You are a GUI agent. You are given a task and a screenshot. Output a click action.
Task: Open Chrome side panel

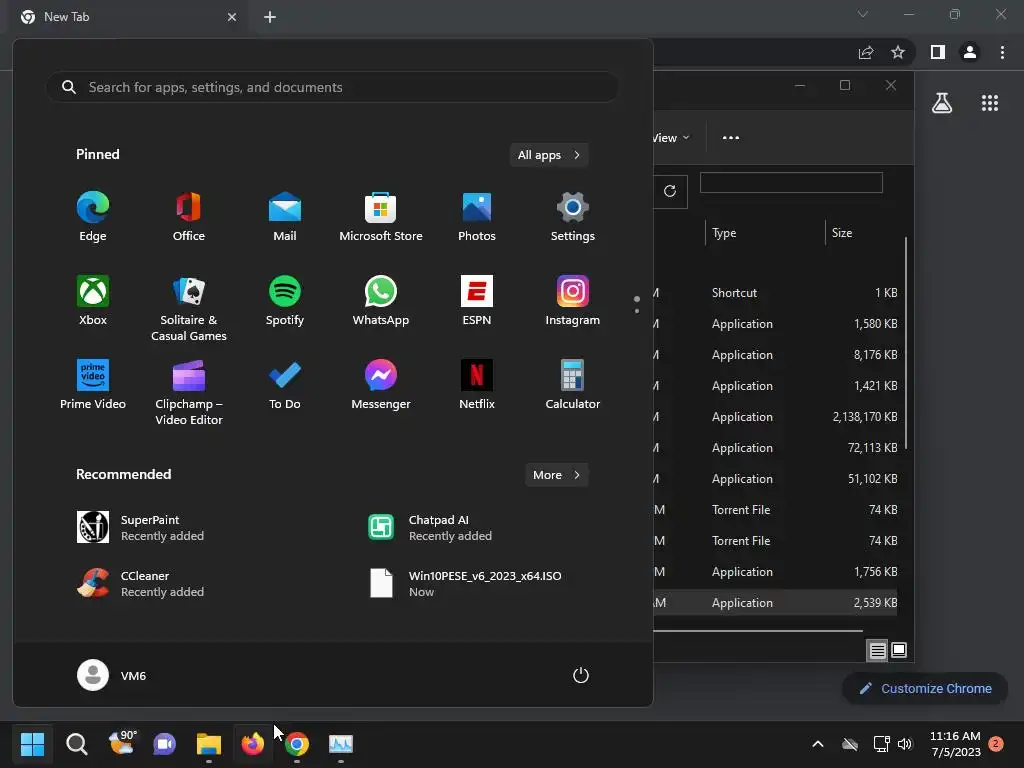click(937, 52)
